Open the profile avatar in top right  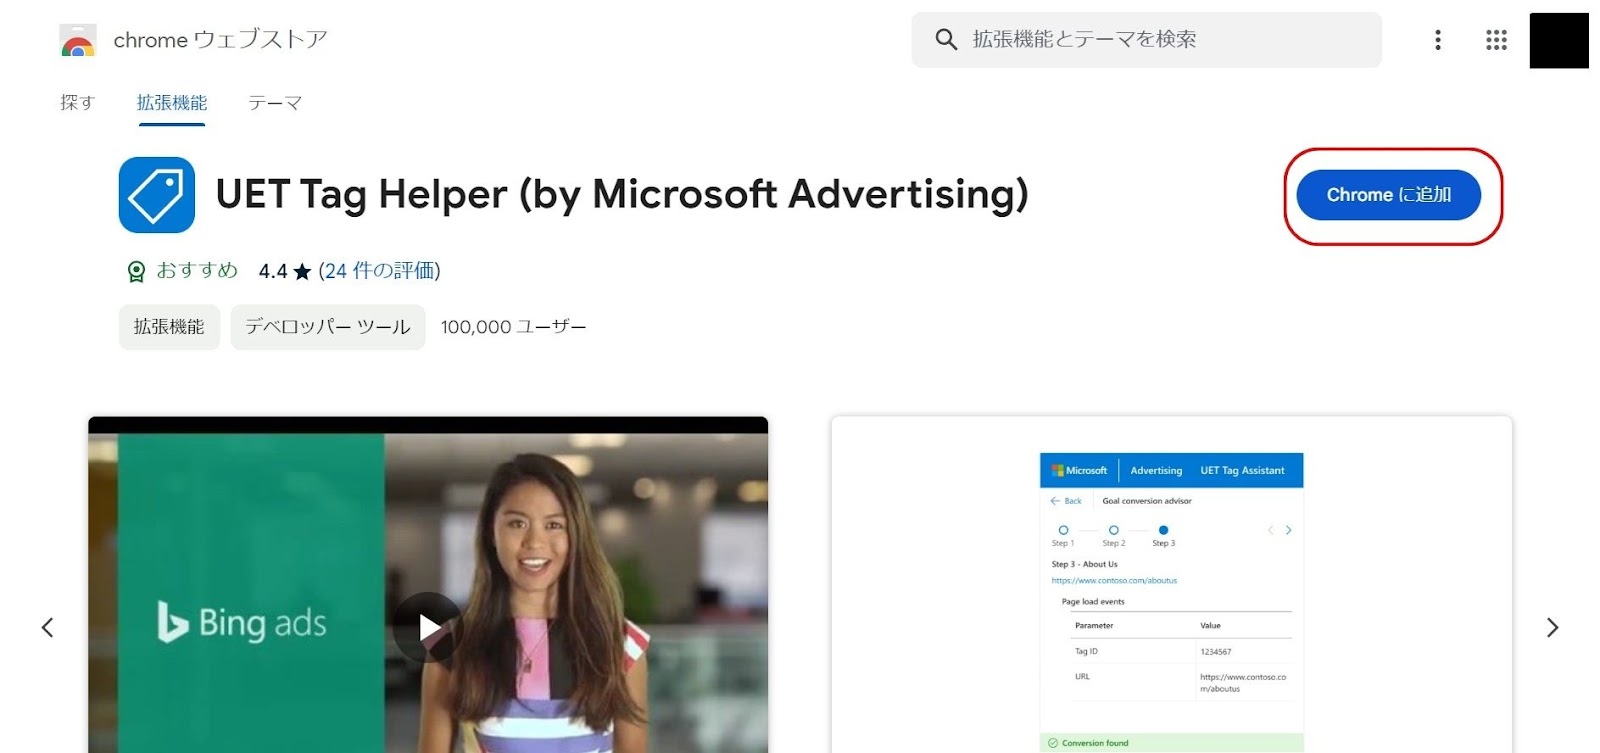[1559, 40]
